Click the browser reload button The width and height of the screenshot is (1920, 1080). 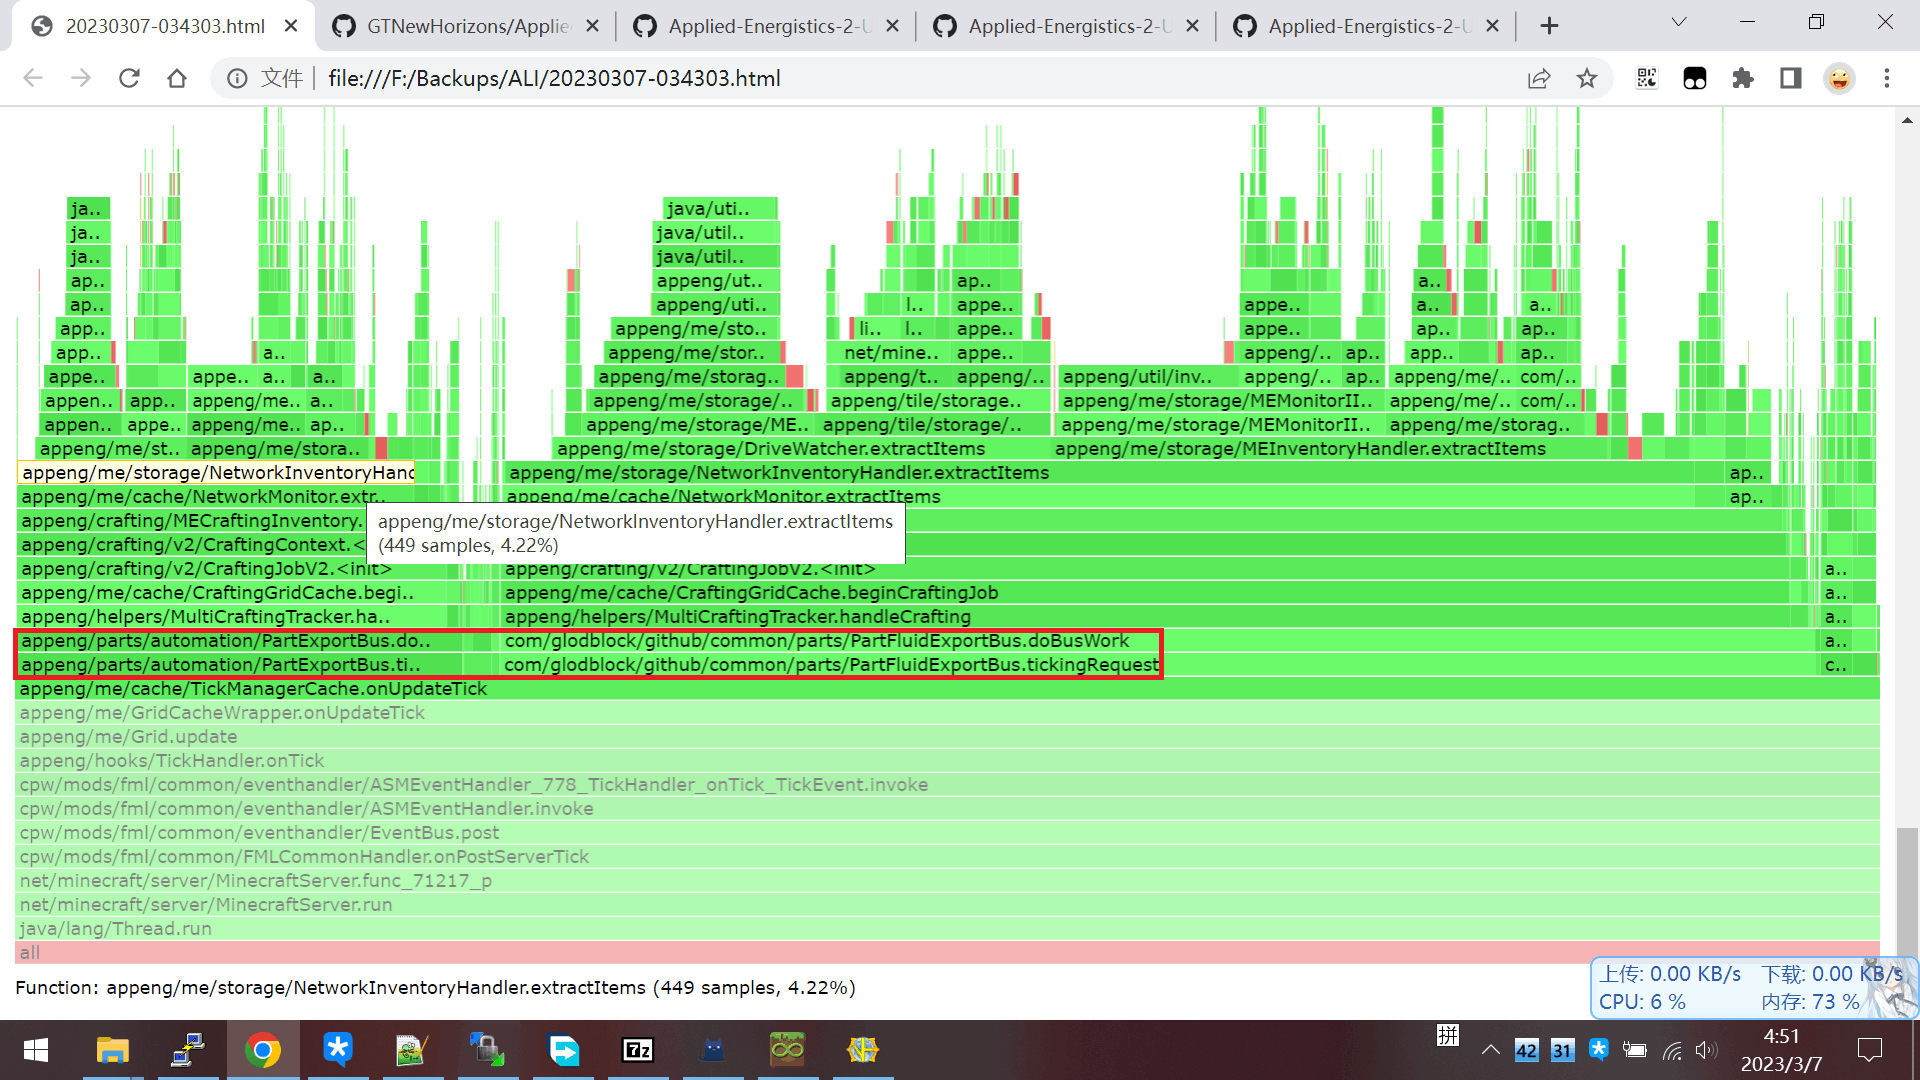pos(129,78)
